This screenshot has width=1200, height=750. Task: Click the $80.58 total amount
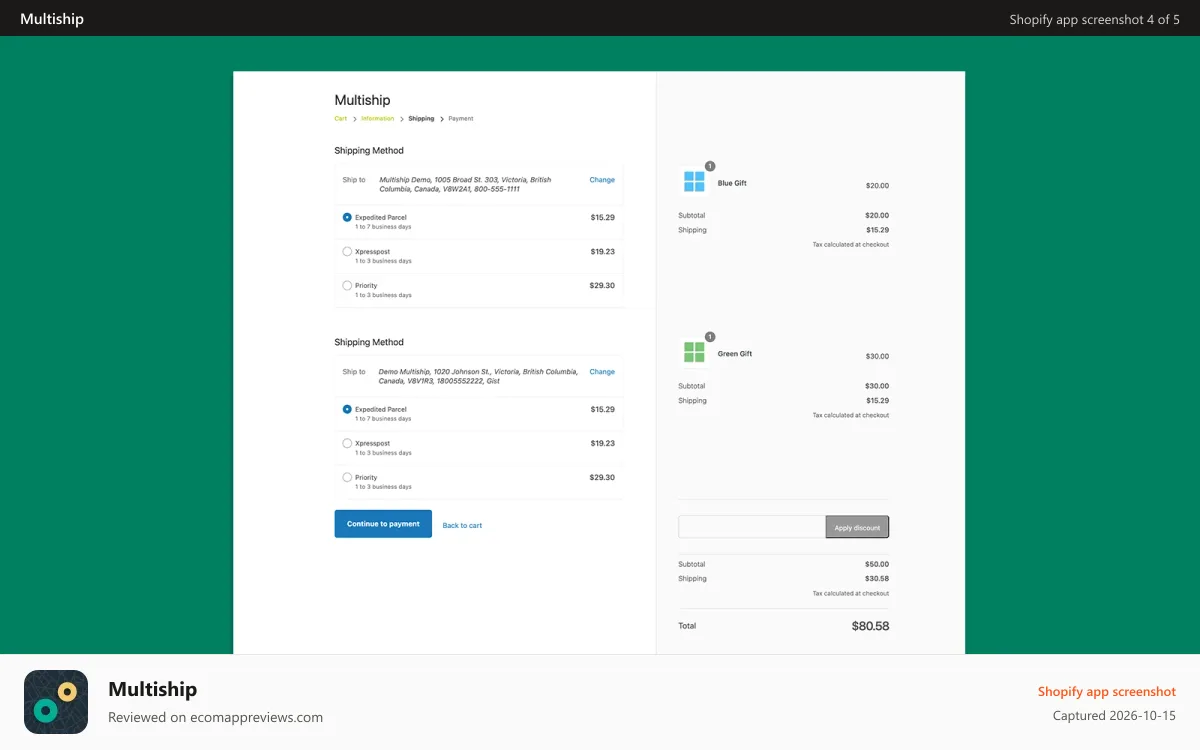870,626
